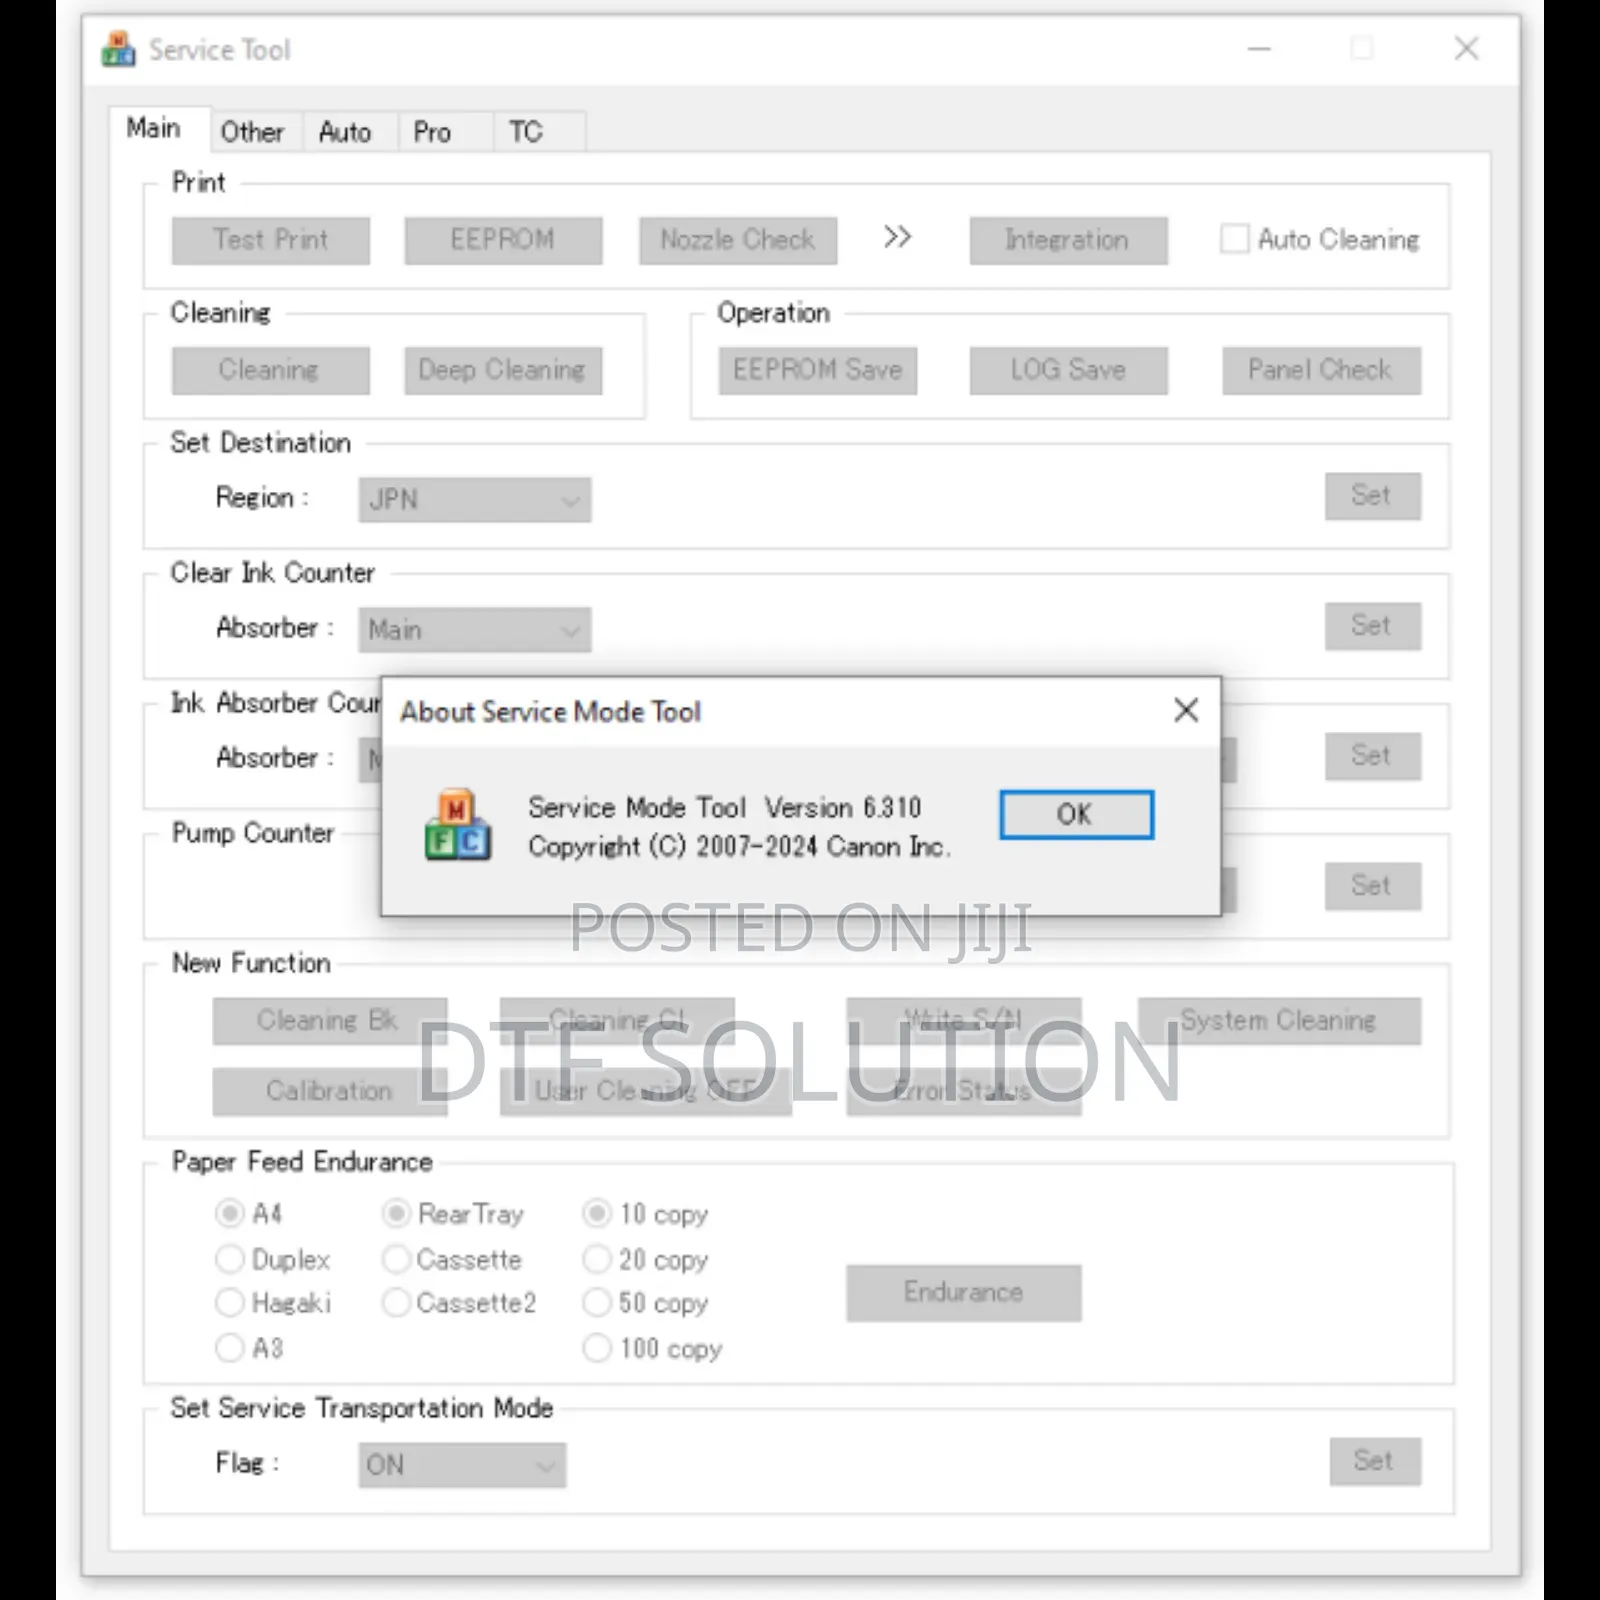Choose the 20 copy option

point(597,1258)
